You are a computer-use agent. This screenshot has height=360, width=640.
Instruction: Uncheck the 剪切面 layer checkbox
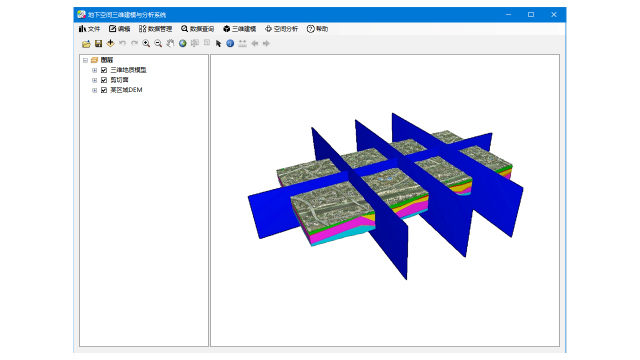(x=104, y=80)
